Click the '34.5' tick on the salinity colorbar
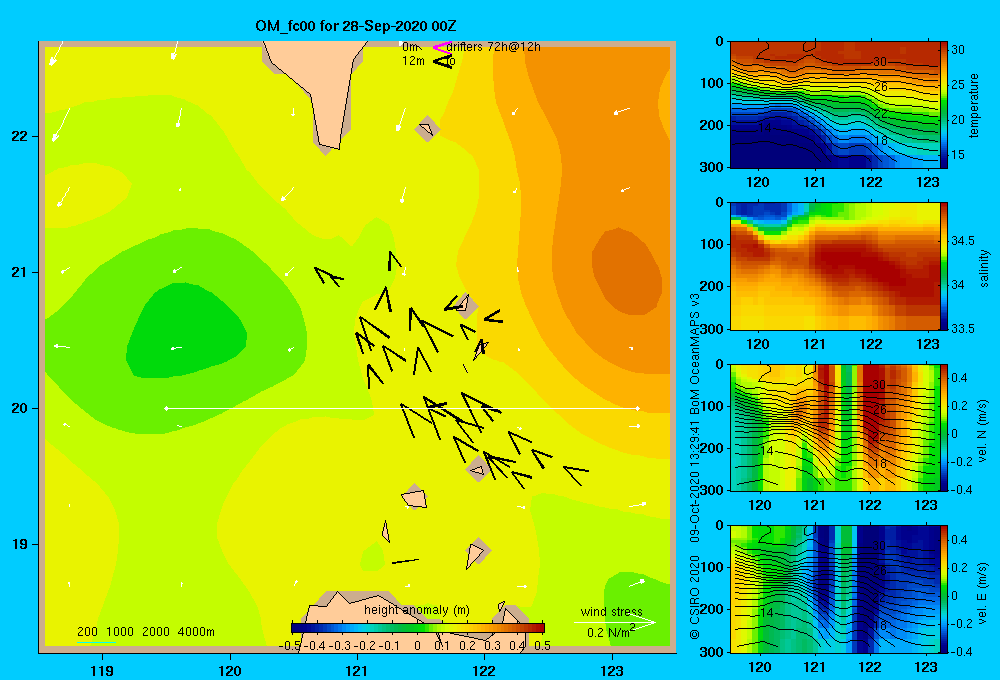The height and width of the screenshot is (680, 1000). tap(963, 240)
